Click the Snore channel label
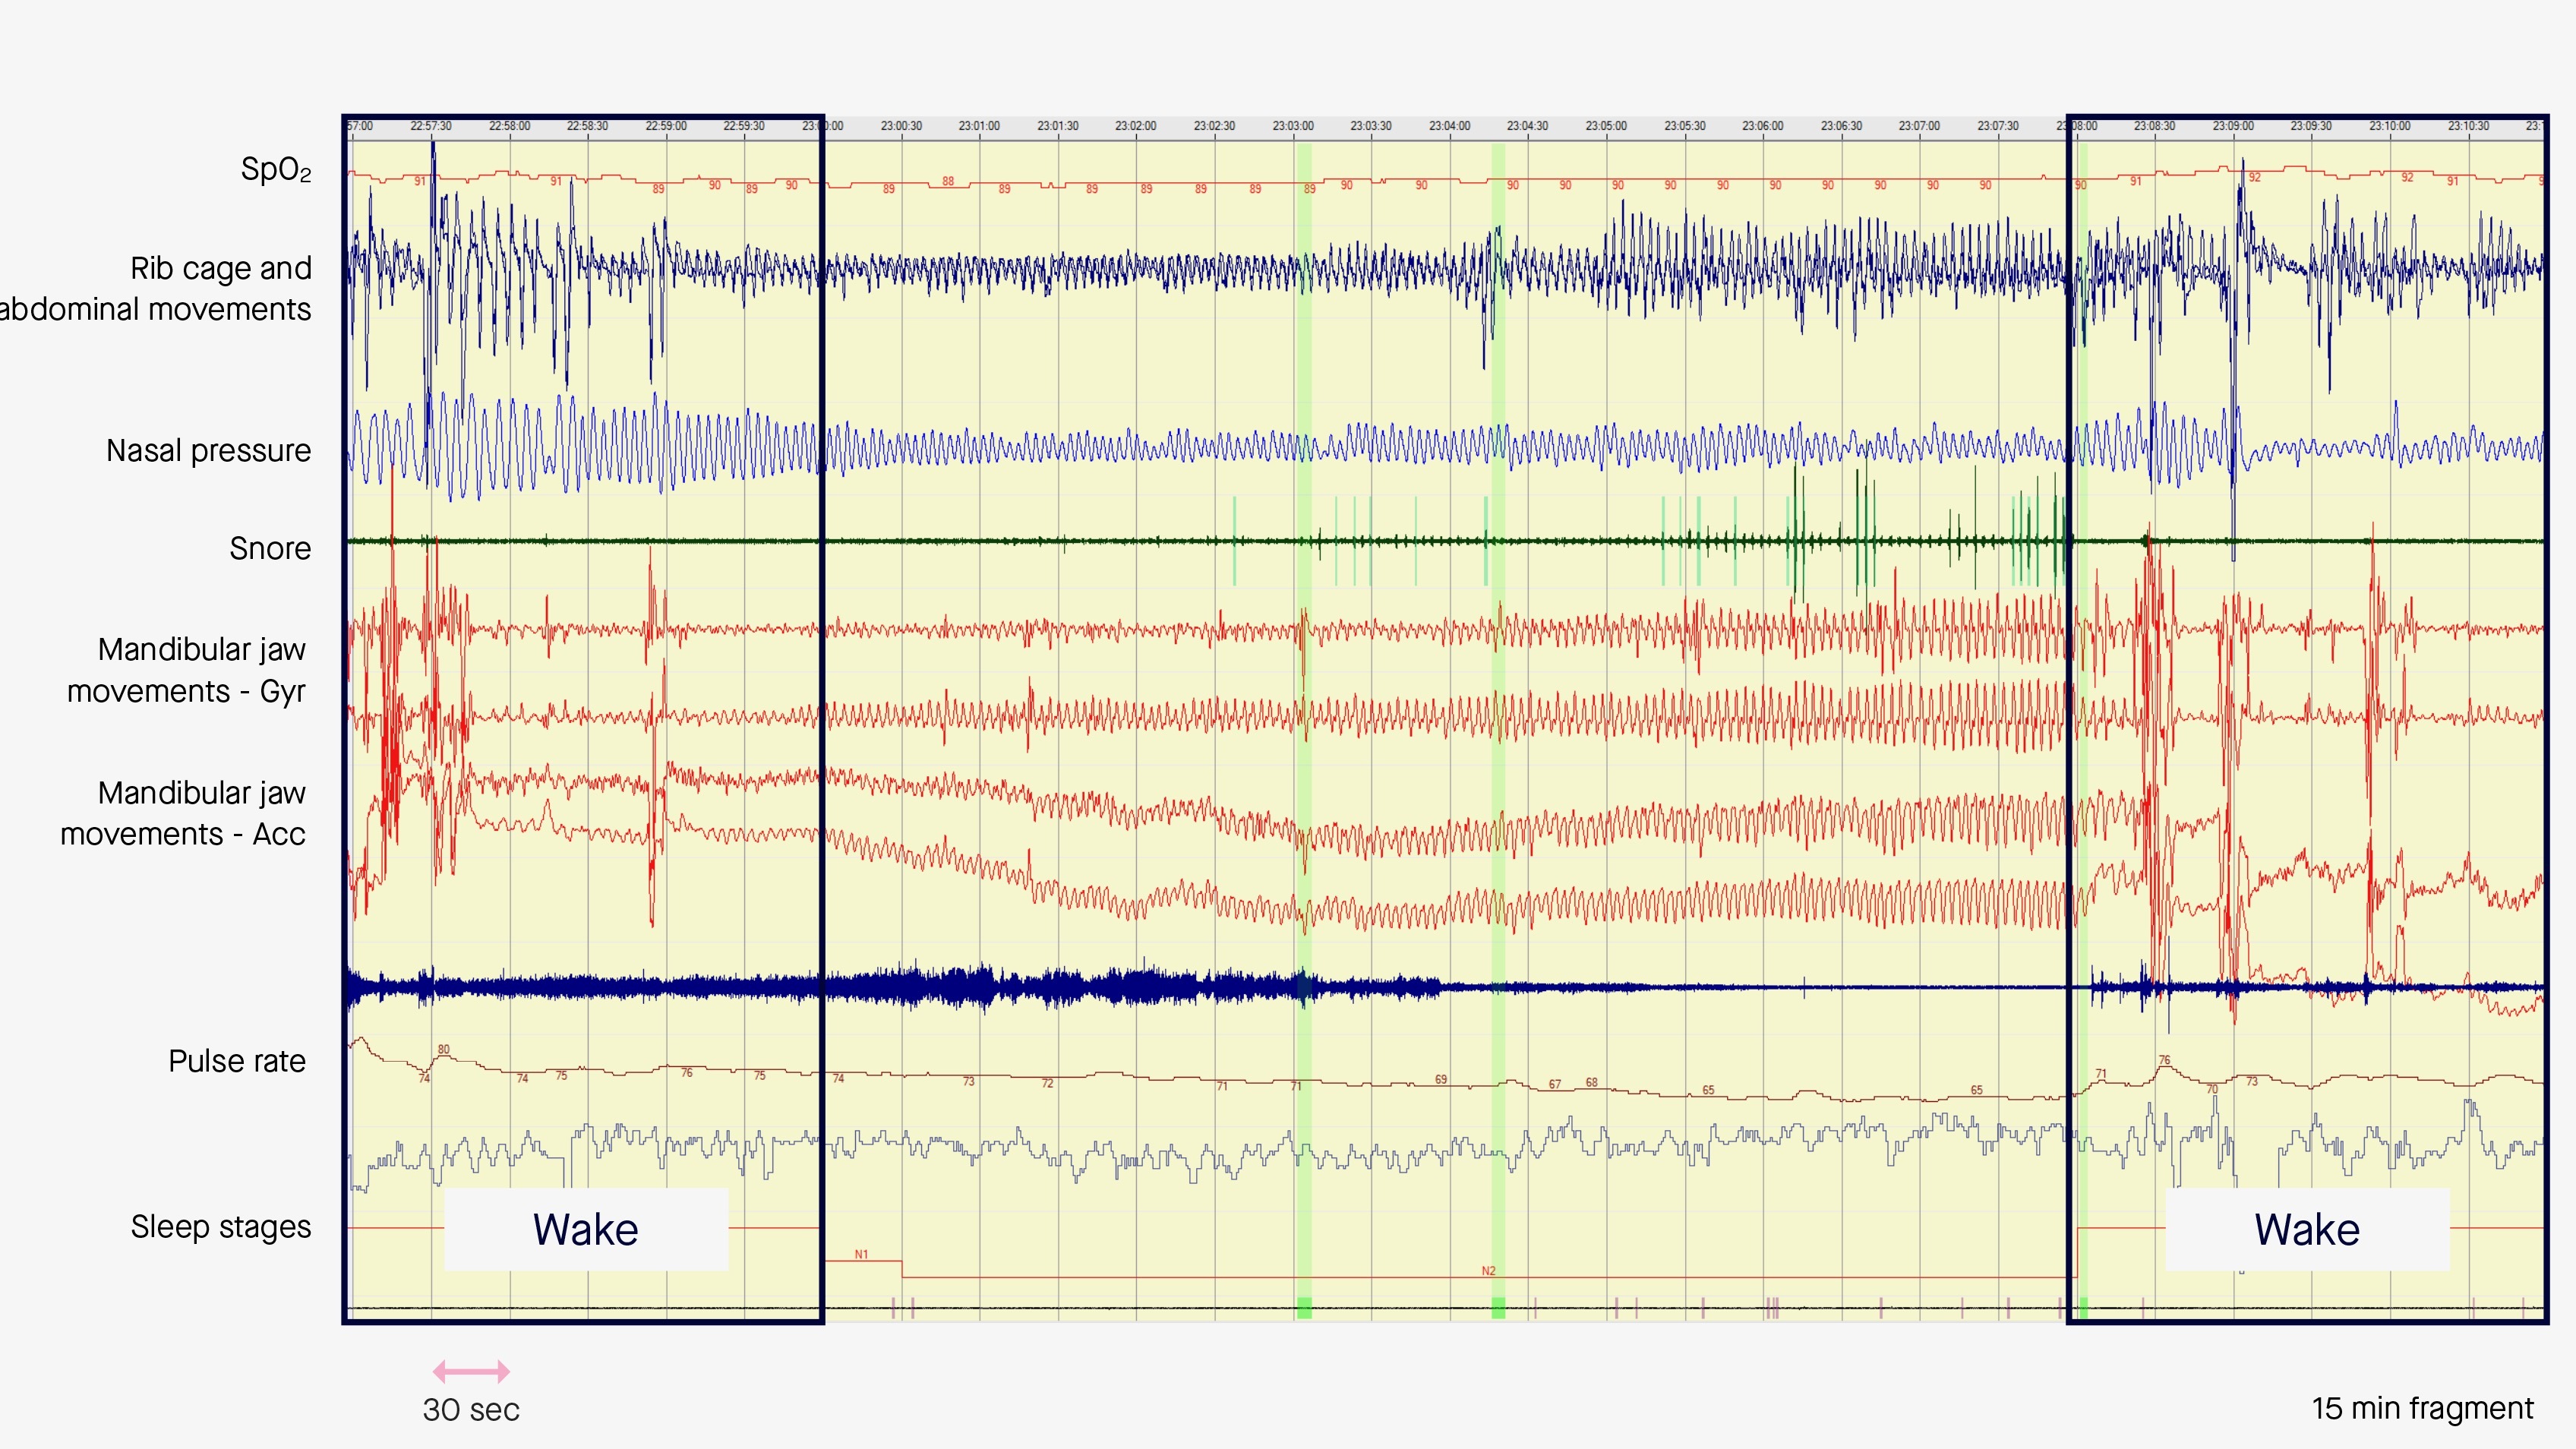 270,549
